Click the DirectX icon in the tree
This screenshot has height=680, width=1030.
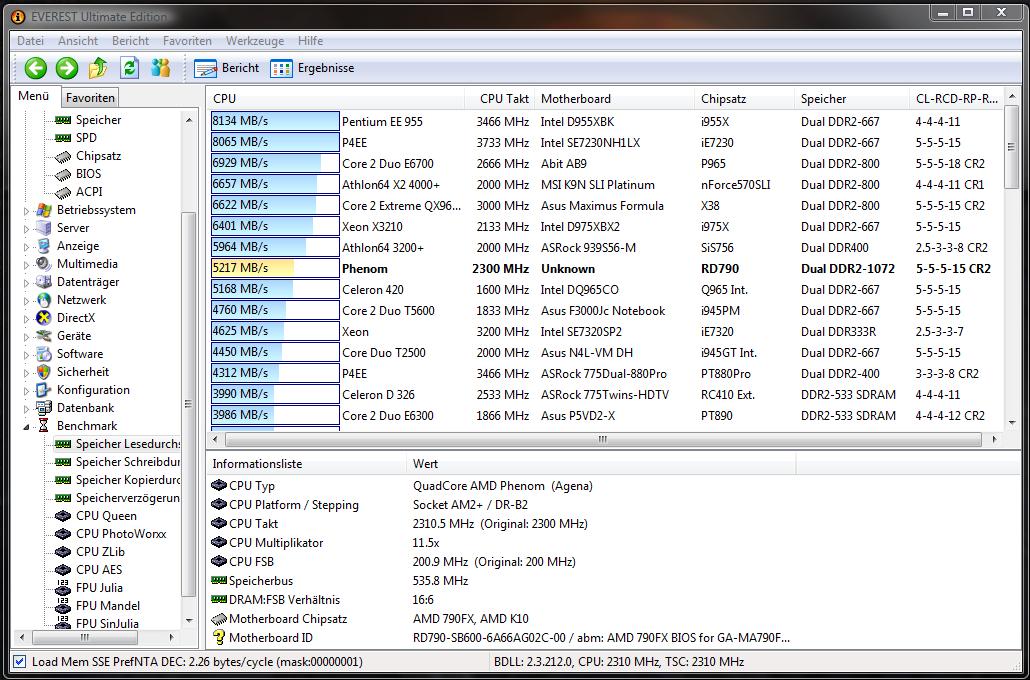coord(44,317)
